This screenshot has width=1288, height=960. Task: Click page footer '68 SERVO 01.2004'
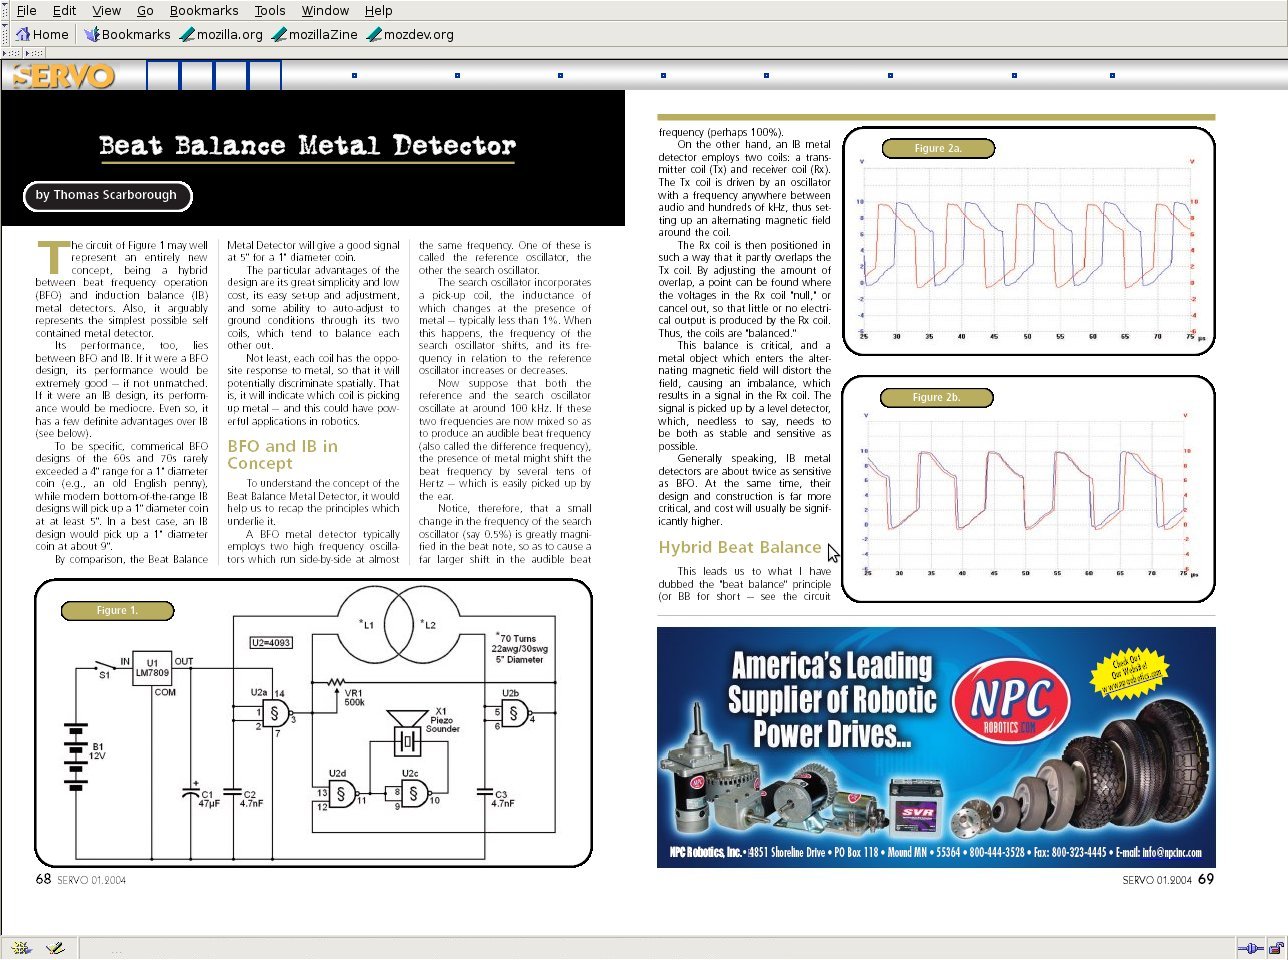point(81,880)
